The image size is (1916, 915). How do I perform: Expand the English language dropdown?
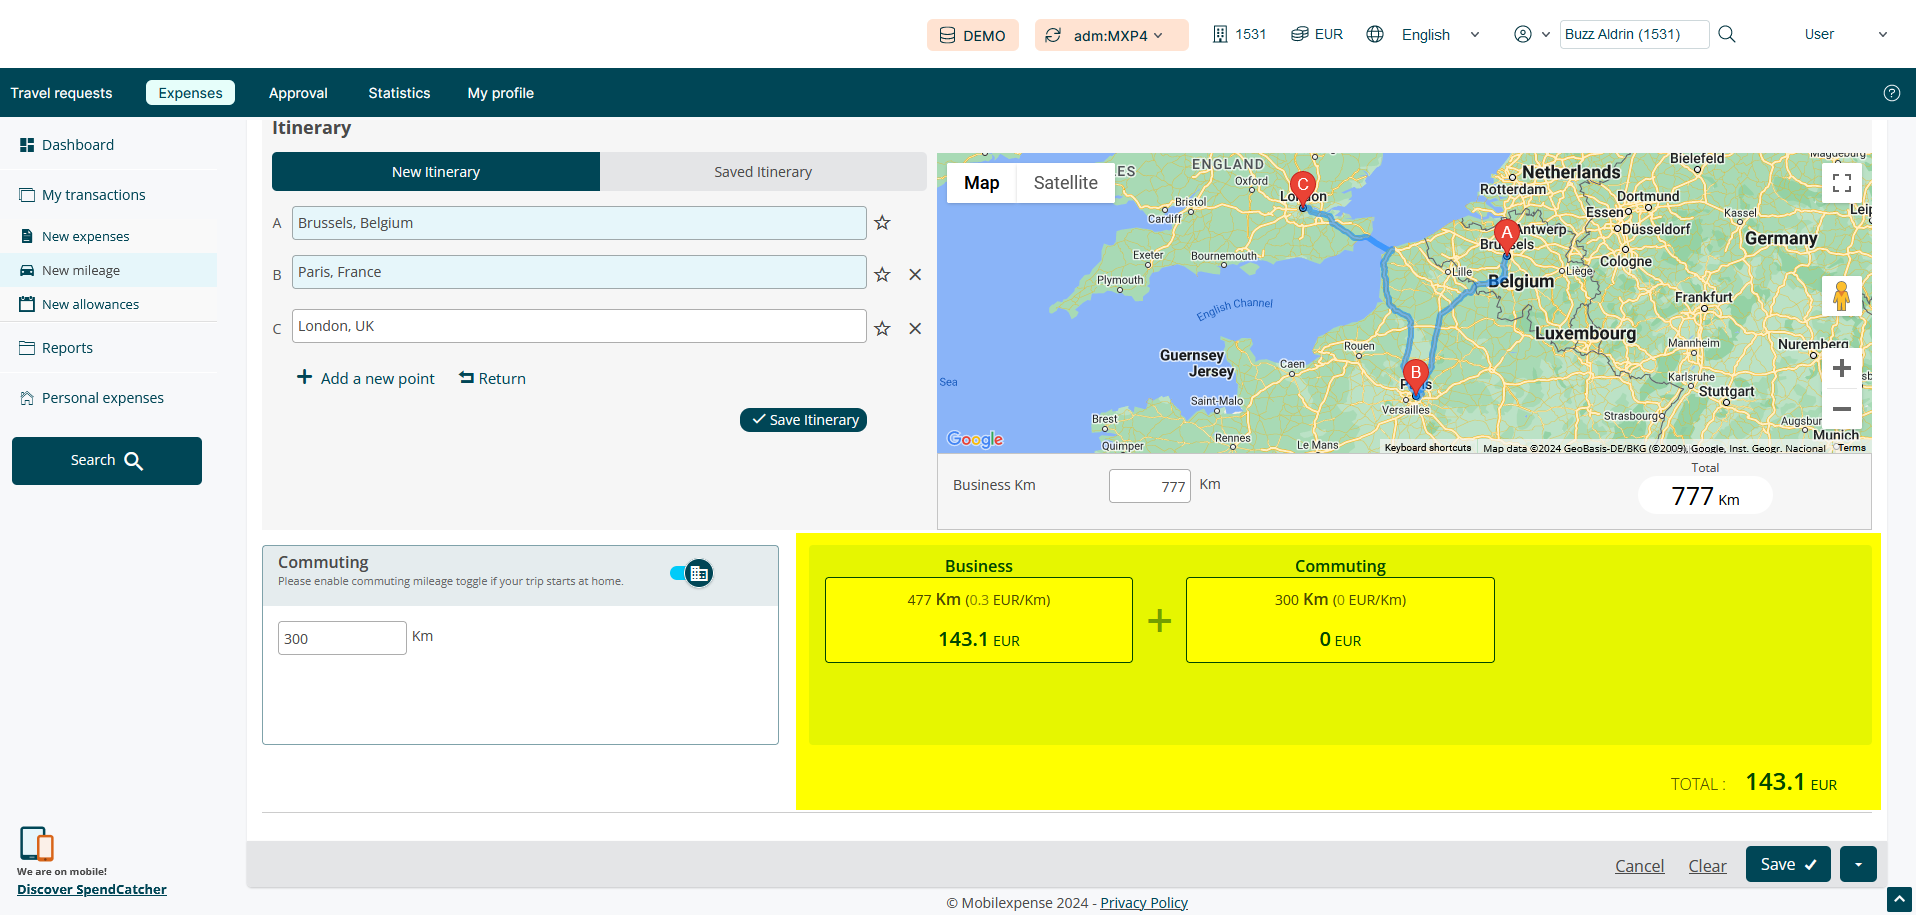(x=1439, y=35)
